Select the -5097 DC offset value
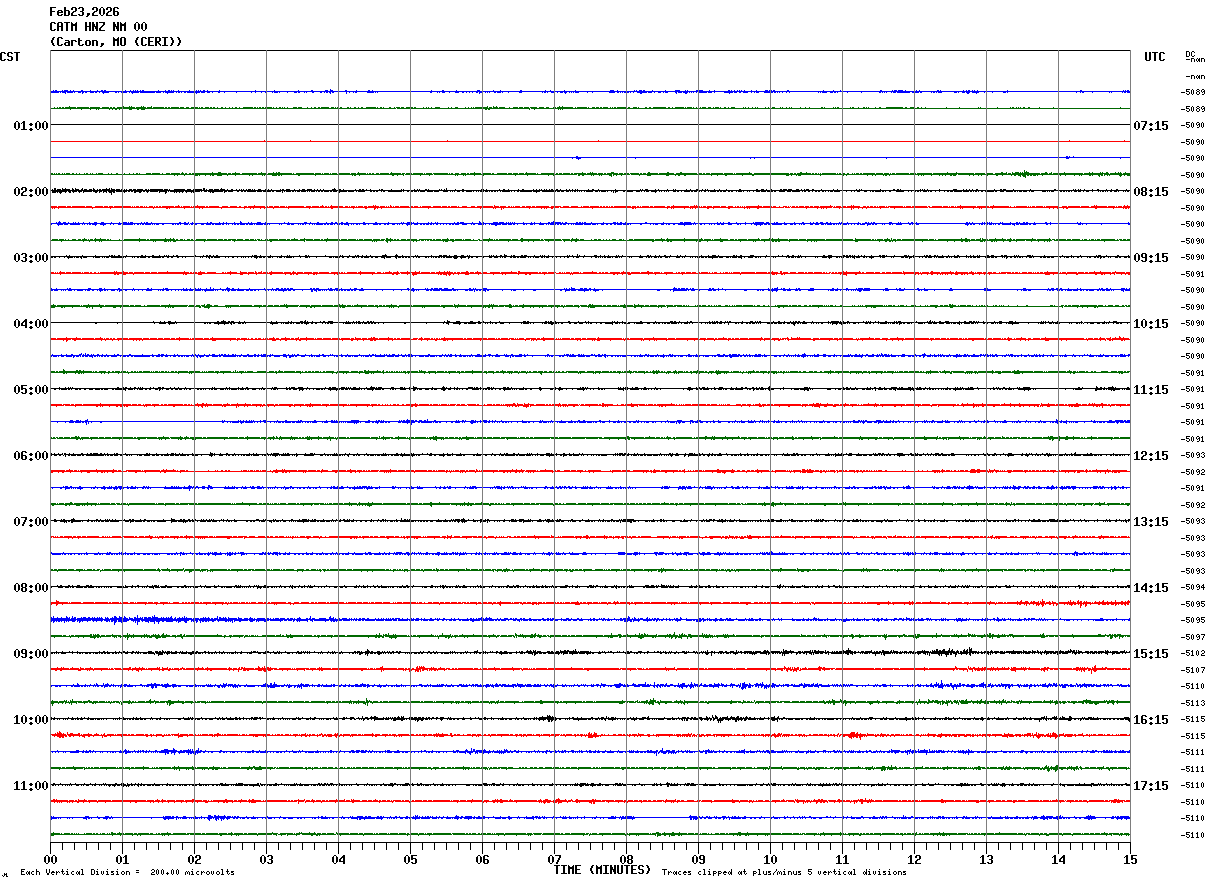 pyautogui.click(x=1193, y=637)
